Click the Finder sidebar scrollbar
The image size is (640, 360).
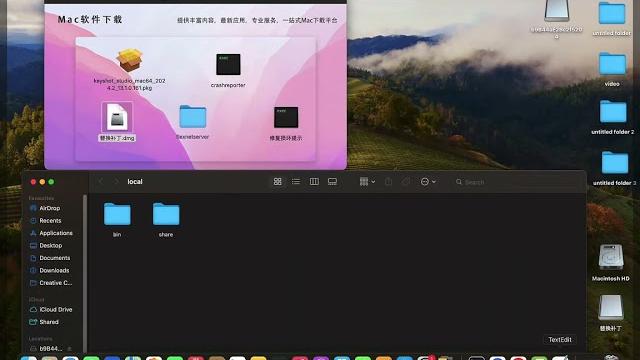click(x=85, y=273)
